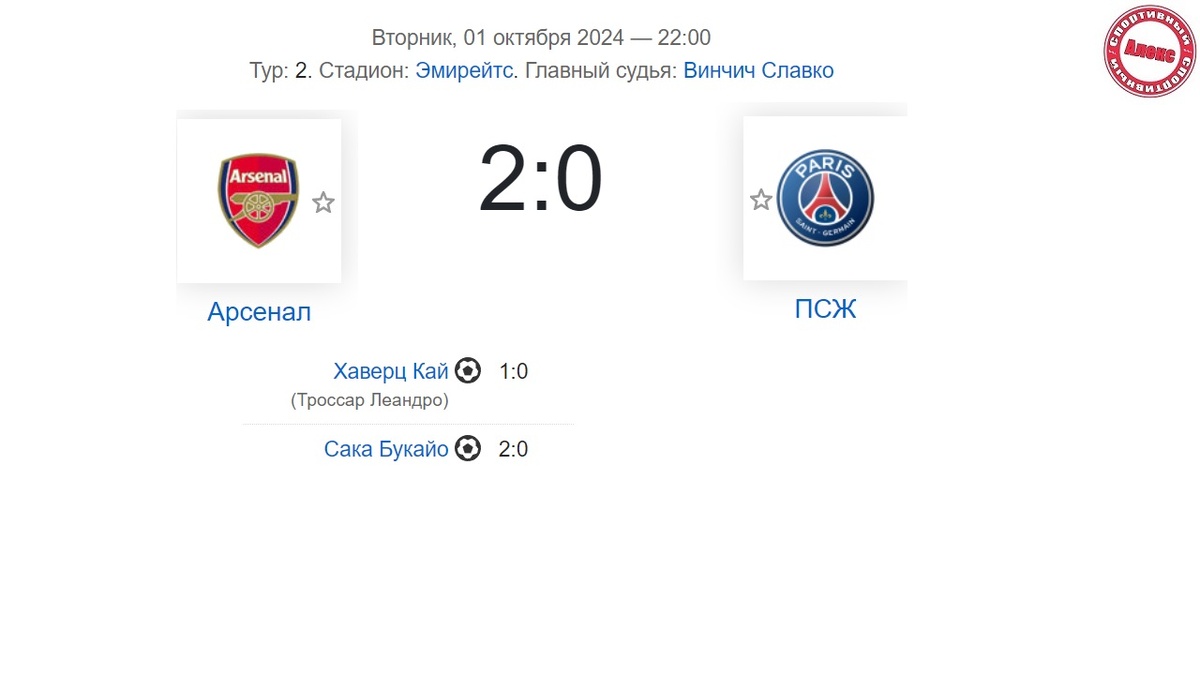Click the goal ball icon next to Хаверц Кай
Image resolution: width=1200 pixels, height=675 pixels.
point(467,371)
